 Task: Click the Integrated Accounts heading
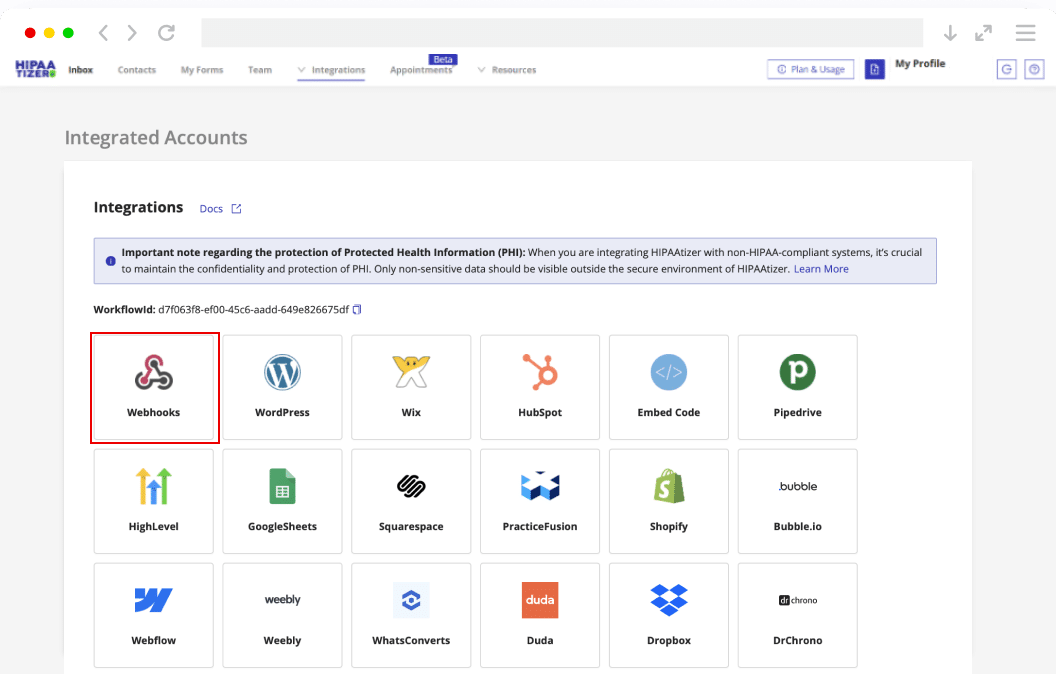pos(156,137)
